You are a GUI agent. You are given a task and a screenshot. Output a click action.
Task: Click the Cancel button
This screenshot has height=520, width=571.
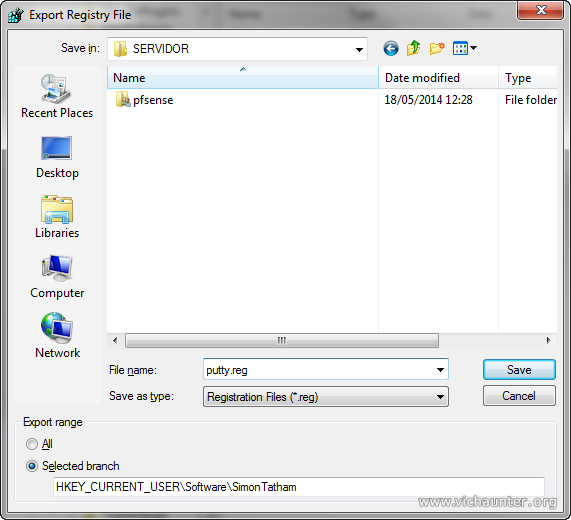[519, 395]
